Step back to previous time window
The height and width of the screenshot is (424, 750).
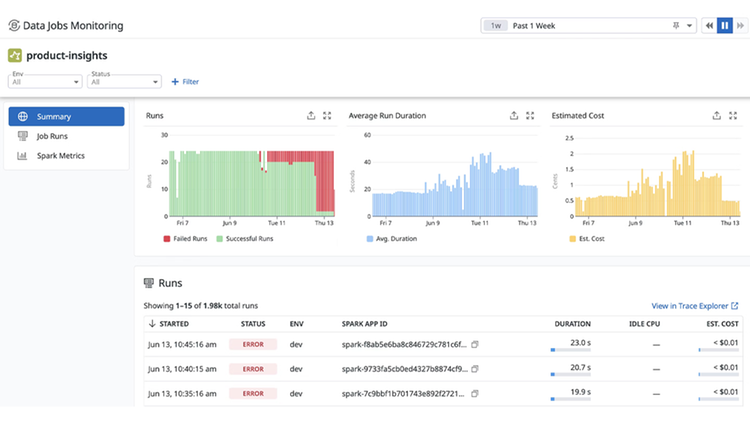tap(709, 26)
